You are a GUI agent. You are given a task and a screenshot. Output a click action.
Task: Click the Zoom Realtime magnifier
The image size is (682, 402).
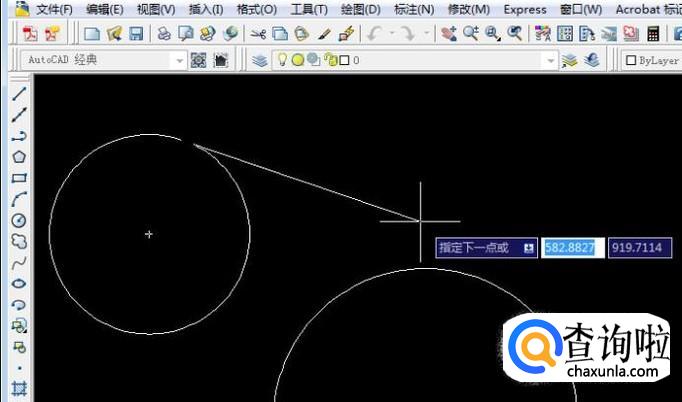click(x=471, y=34)
